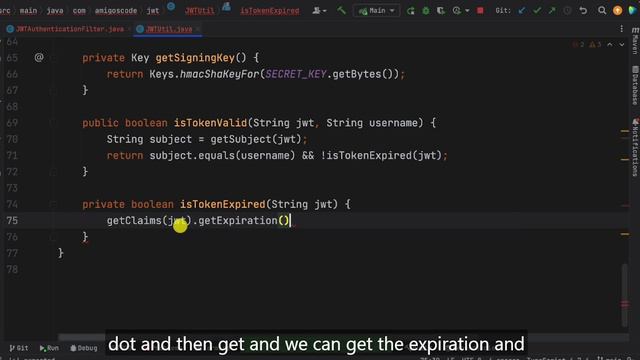The height and width of the screenshot is (360, 640).
Task: Open the Notifications tool window
Action: point(635,148)
